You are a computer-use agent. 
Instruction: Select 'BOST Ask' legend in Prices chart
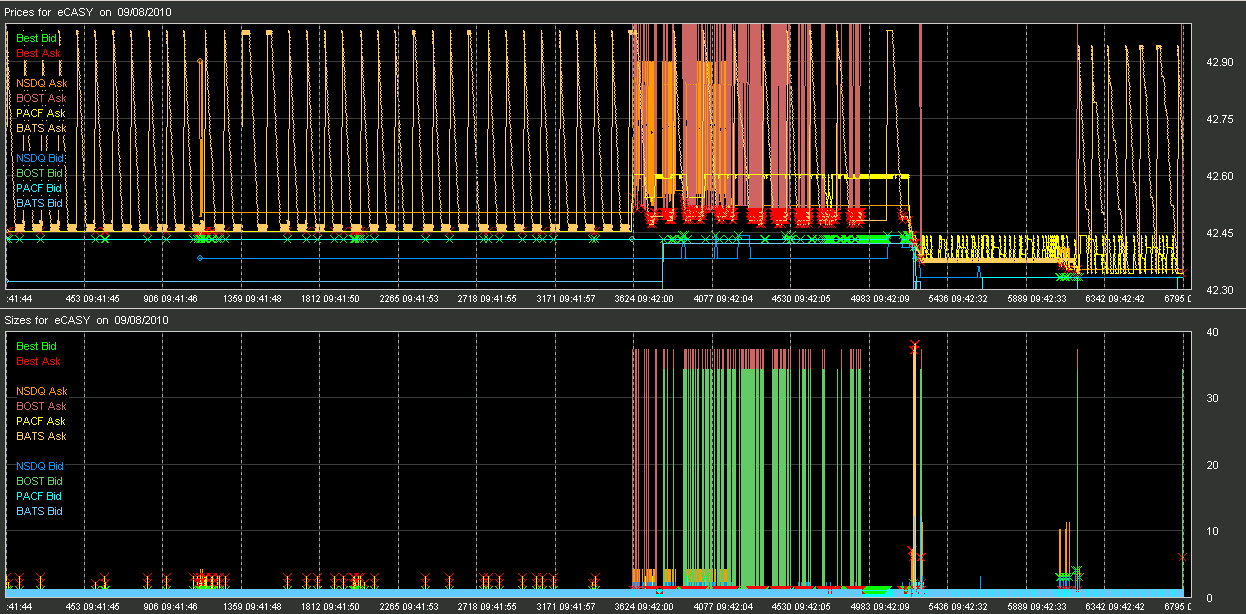click(41, 98)
